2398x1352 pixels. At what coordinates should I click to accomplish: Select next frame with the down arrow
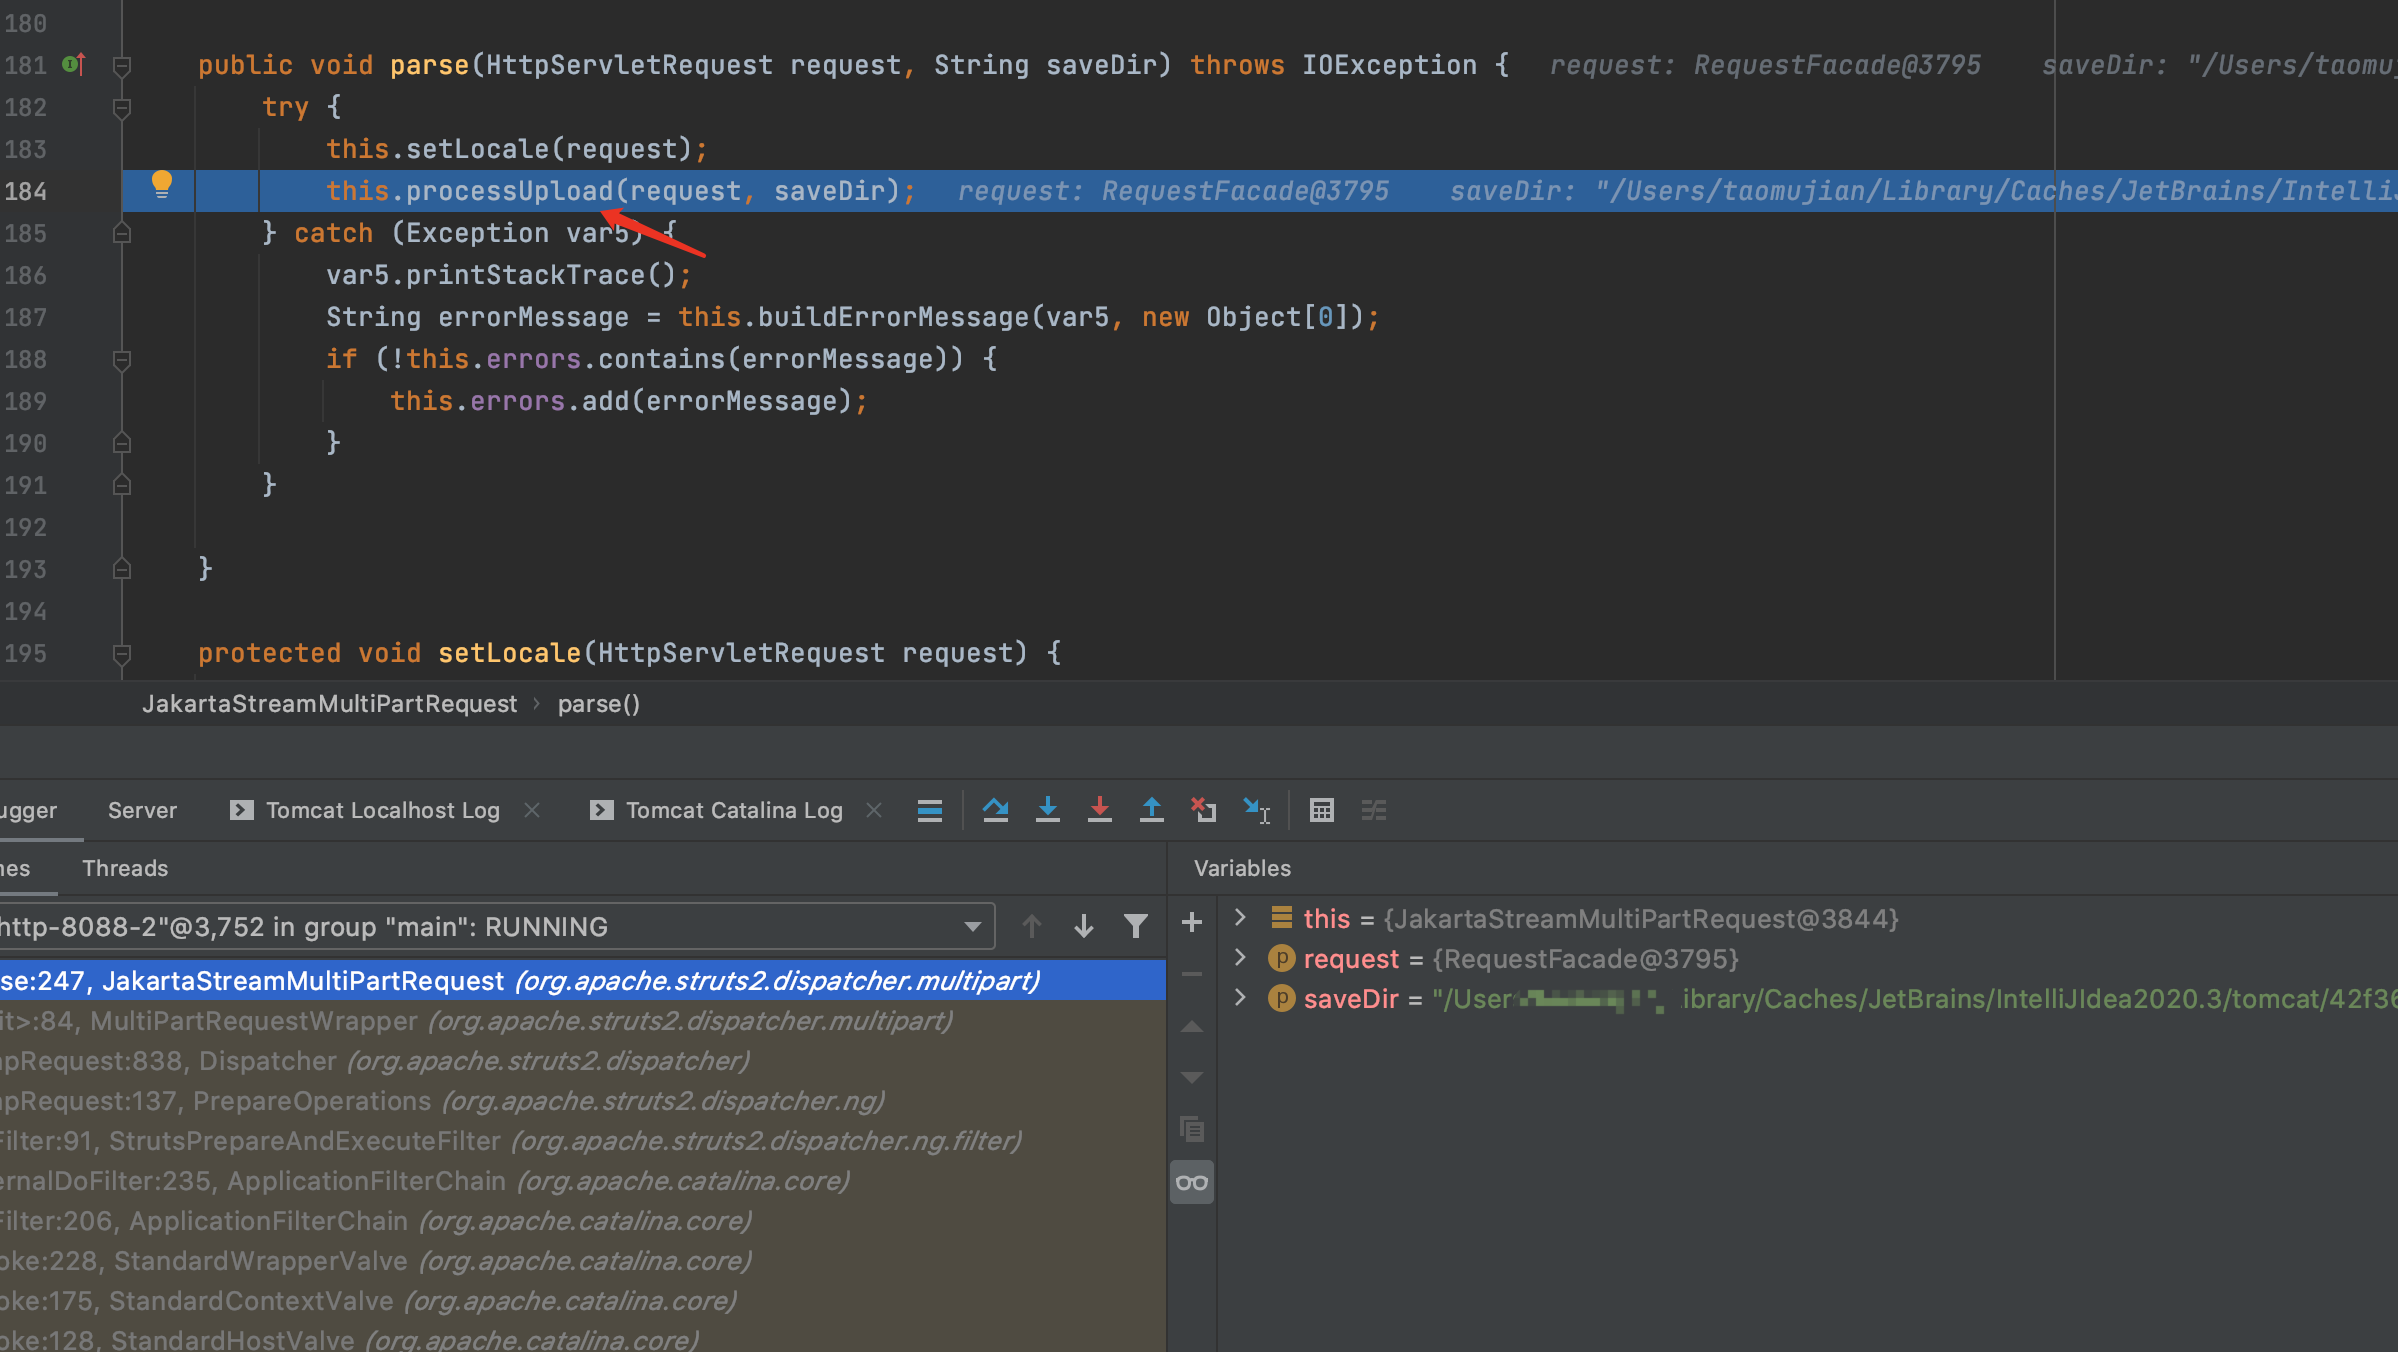[1083, 927]
